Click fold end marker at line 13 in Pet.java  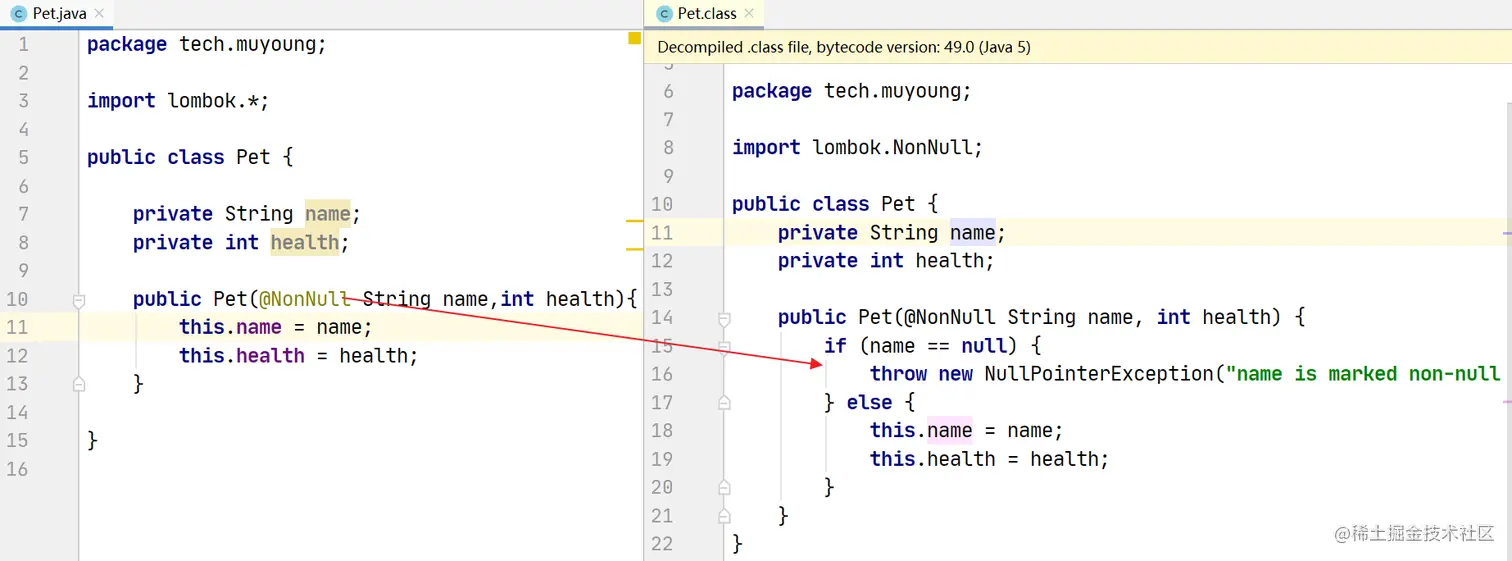point(79,384)
